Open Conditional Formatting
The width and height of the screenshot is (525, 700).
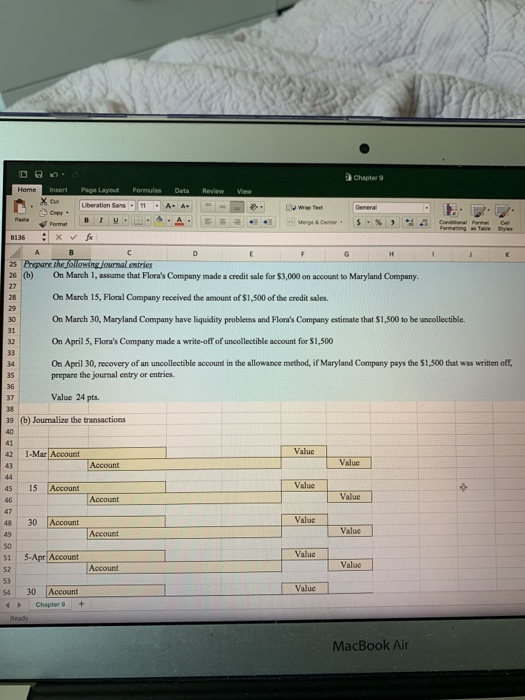pyautogui.click(x=452, y=217)
